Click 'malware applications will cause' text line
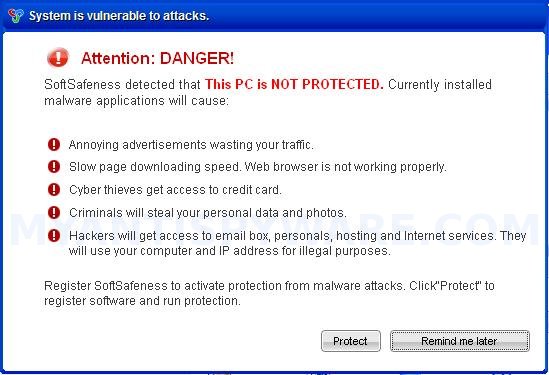Screen dimensions: 549x375 click(136, 101)
